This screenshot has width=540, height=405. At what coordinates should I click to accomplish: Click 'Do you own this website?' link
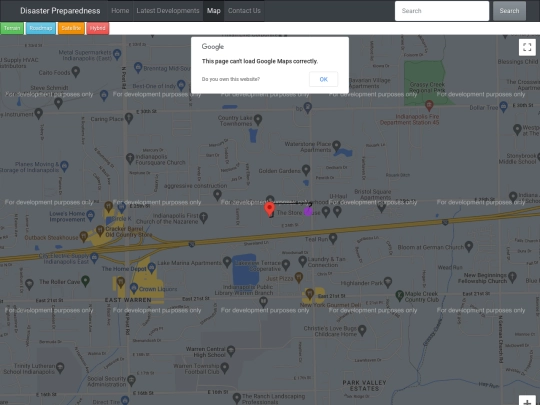[x=231, y=79]
